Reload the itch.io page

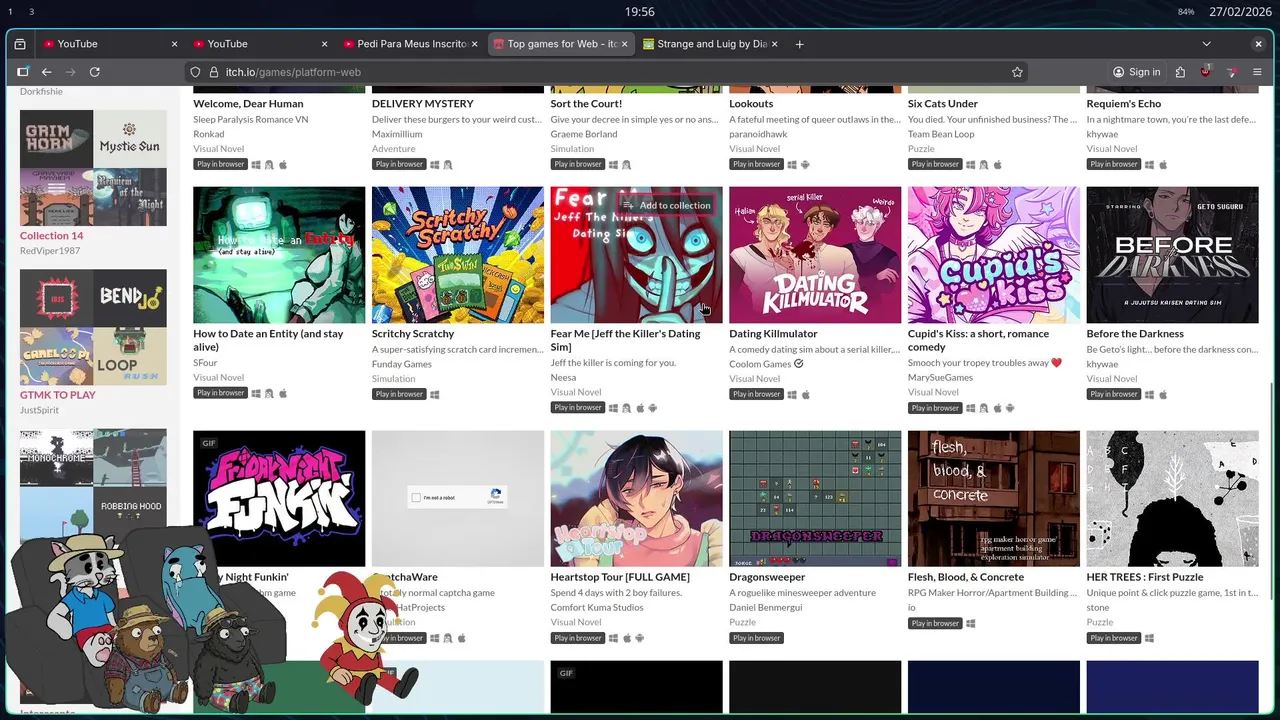click(x=94, y=72)
